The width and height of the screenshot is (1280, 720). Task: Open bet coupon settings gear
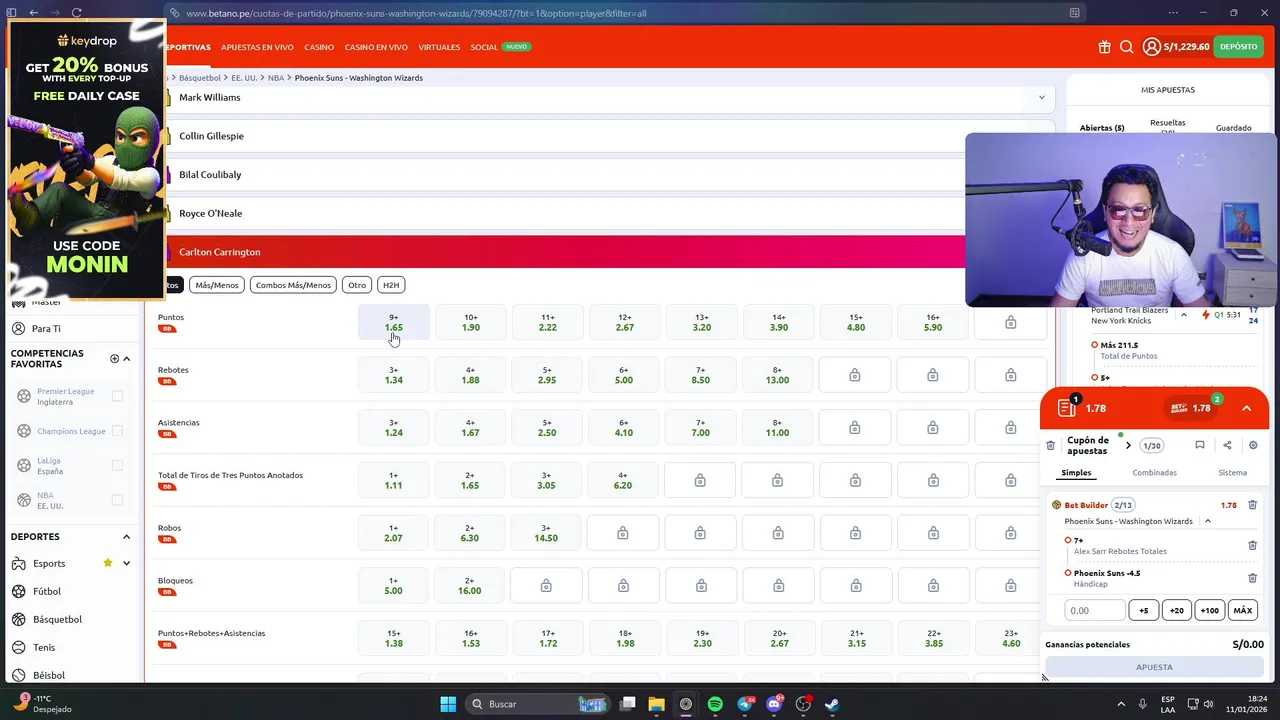(1253, 445)
